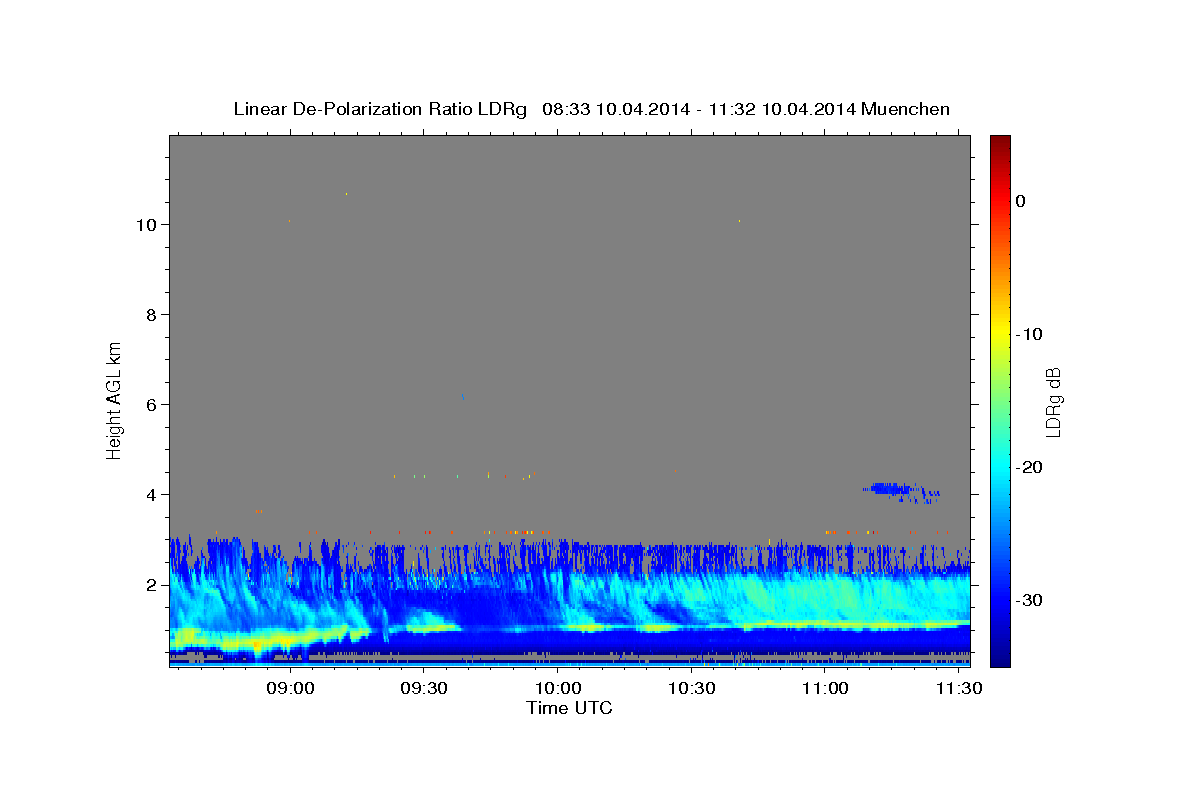Screen dimensions: 1200x800
Task: Select the 11:00 time tick label
Action: [x=824, y=688]
